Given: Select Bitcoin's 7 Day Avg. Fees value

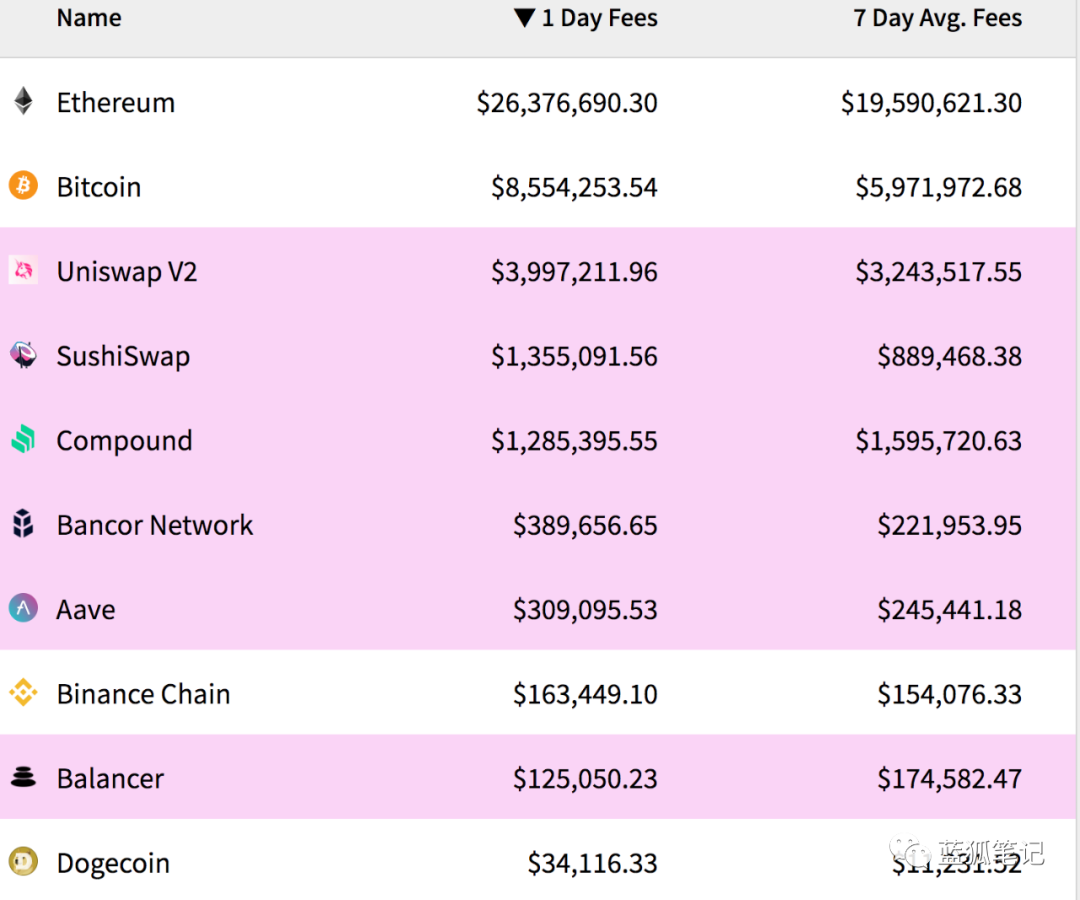Looking at the screenshot, I should coord(938,187).
